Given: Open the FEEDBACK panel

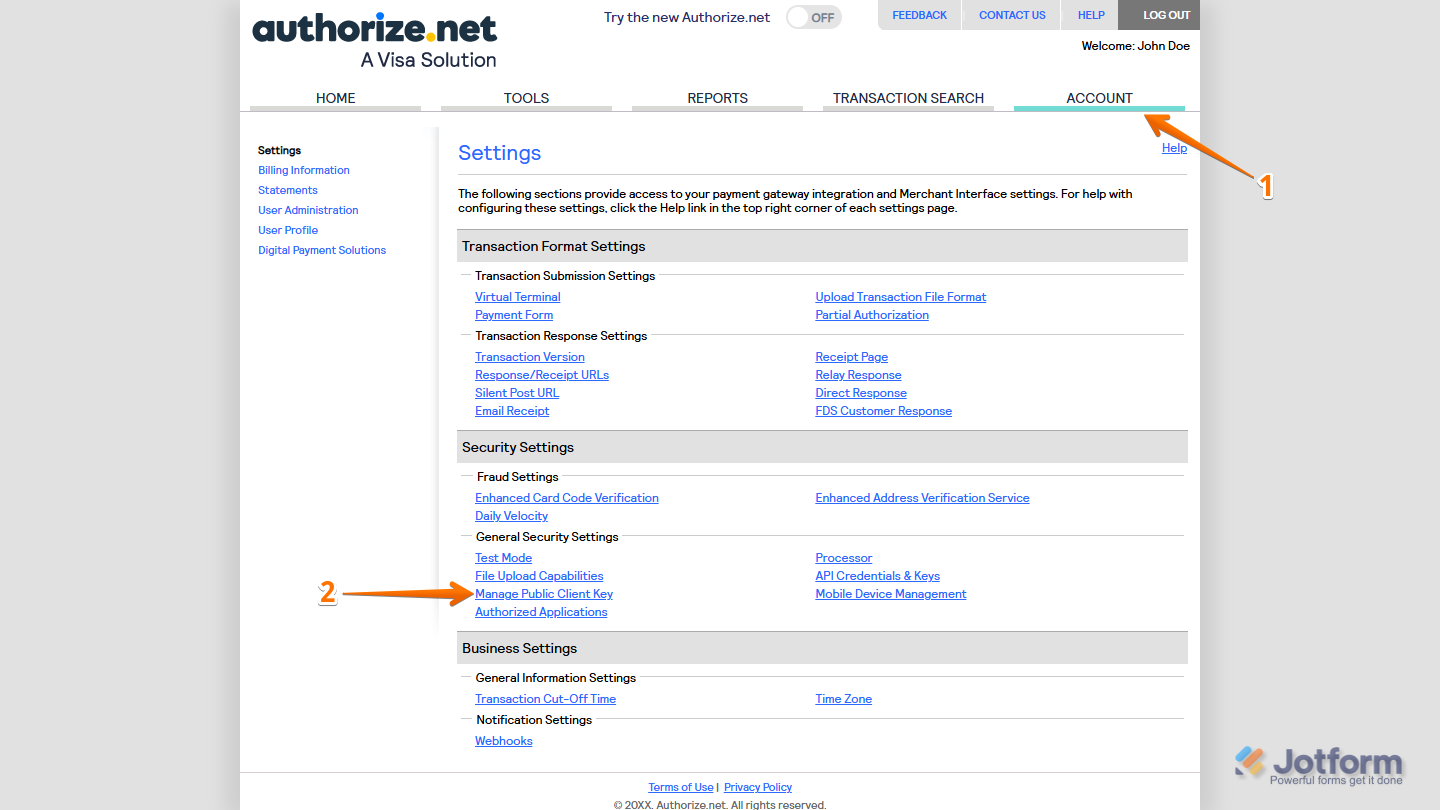Looking at the screenshot, I should pyautogui.click(x=919, y=14).
